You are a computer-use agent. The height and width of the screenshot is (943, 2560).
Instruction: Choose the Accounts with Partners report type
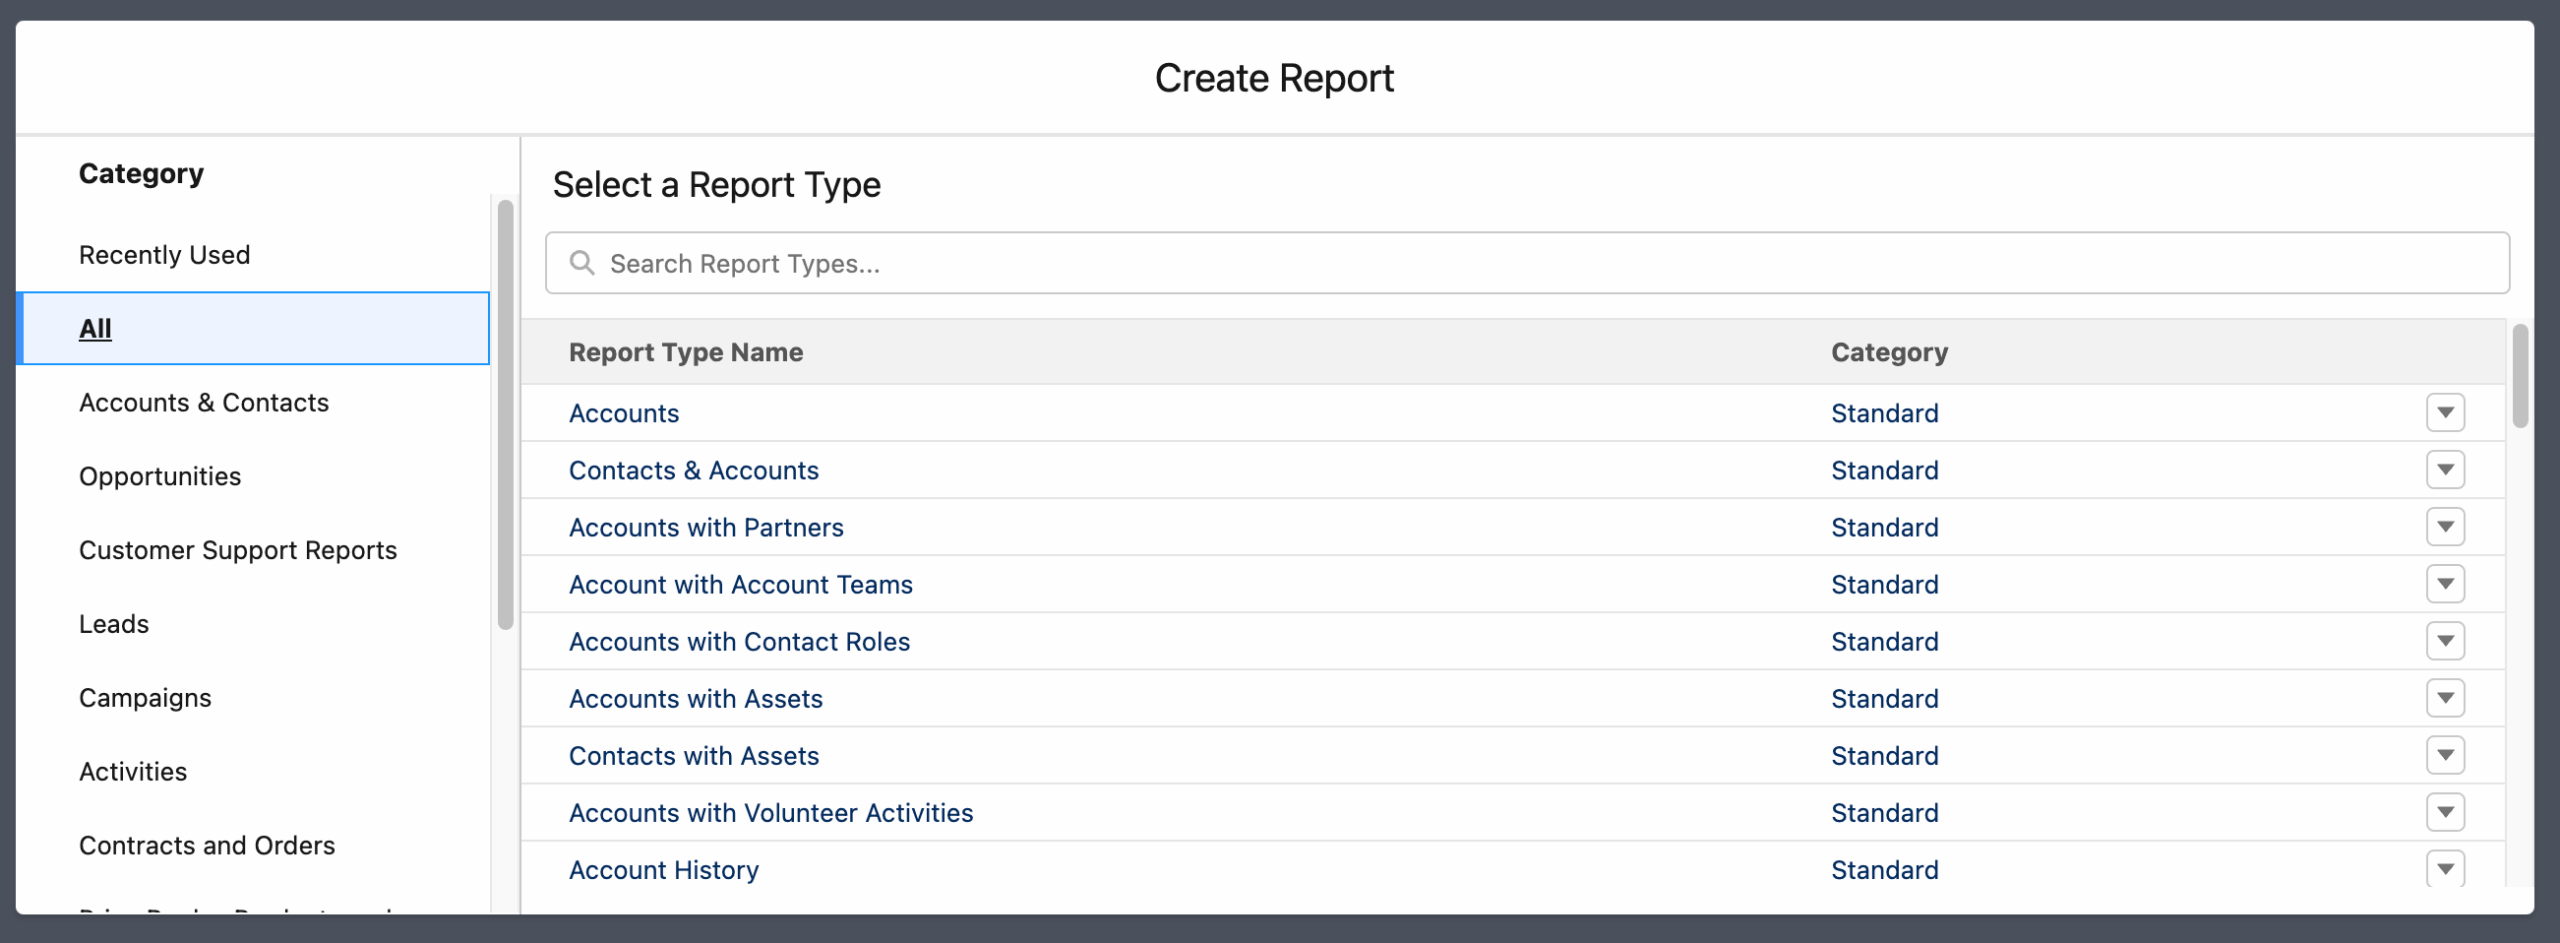click(x=705, y=527)
